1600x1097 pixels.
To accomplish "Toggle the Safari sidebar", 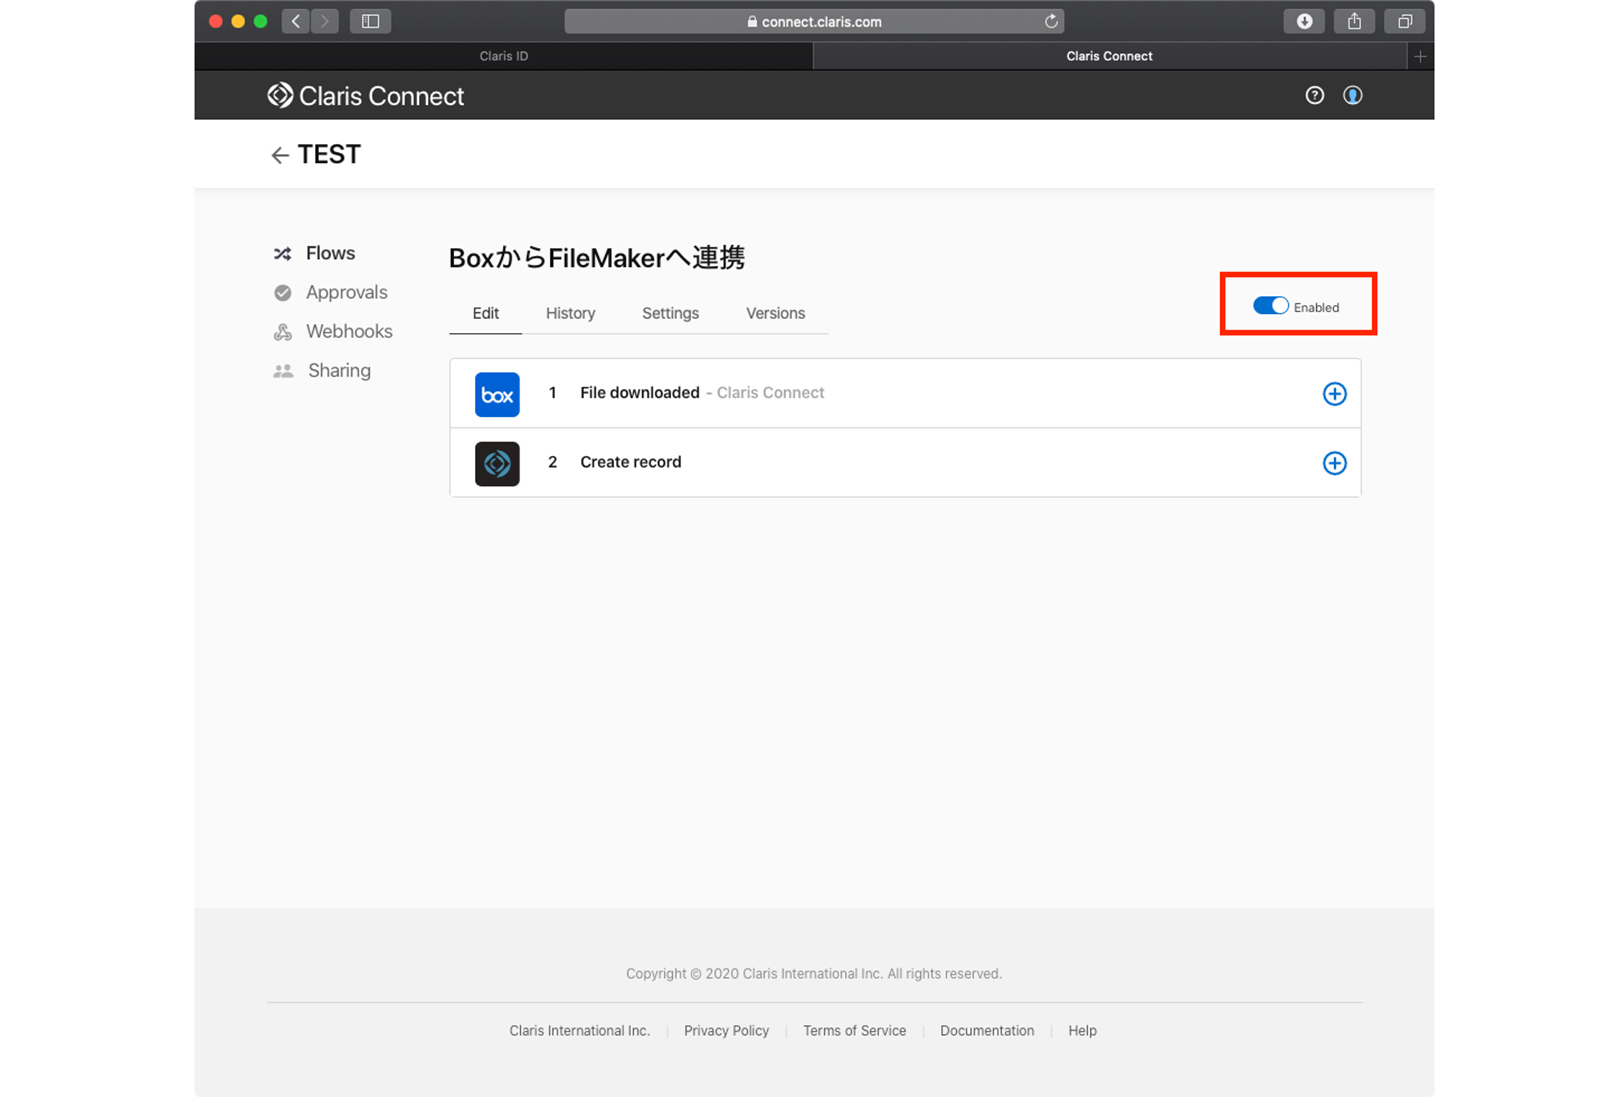I will (x=370, y=21).
